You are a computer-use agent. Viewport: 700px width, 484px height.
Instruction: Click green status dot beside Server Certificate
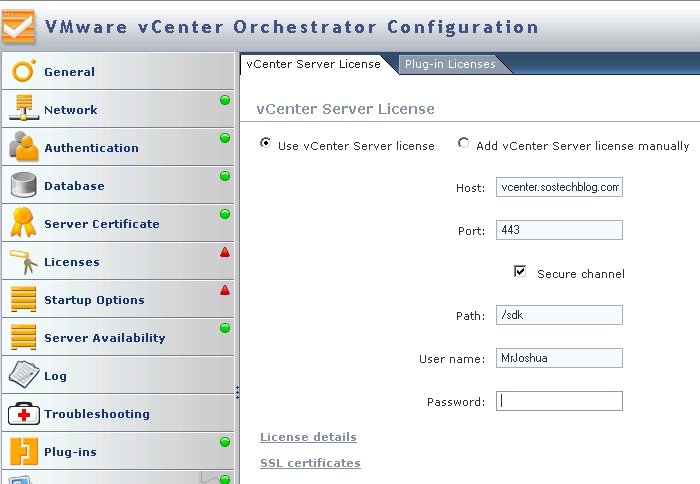point(225,214)
